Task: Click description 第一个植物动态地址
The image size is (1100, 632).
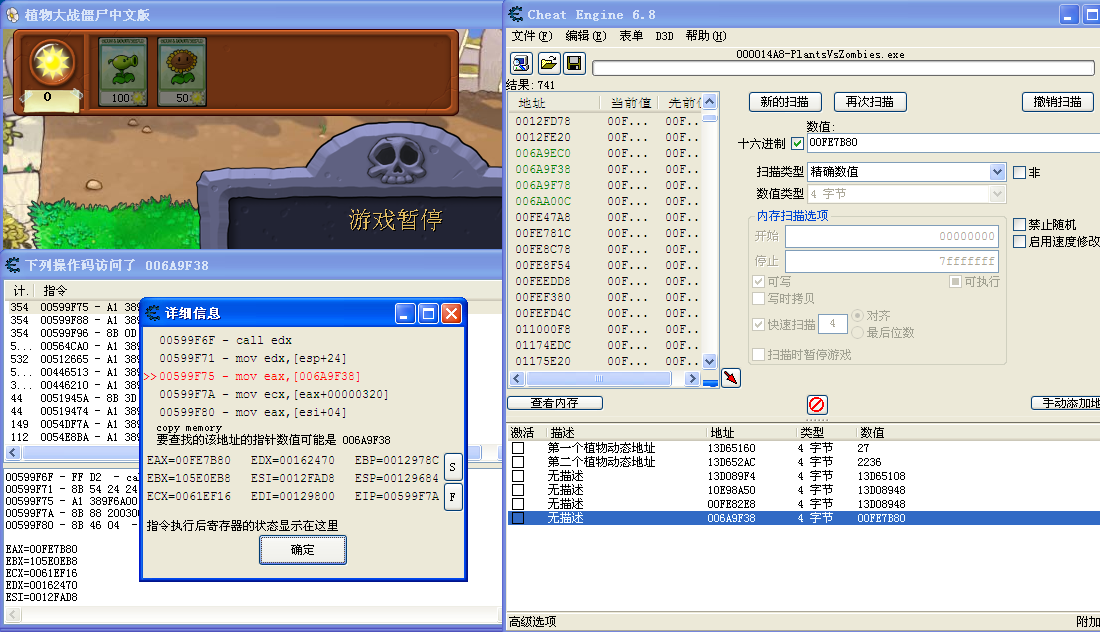Action: [x=601, y=448]
